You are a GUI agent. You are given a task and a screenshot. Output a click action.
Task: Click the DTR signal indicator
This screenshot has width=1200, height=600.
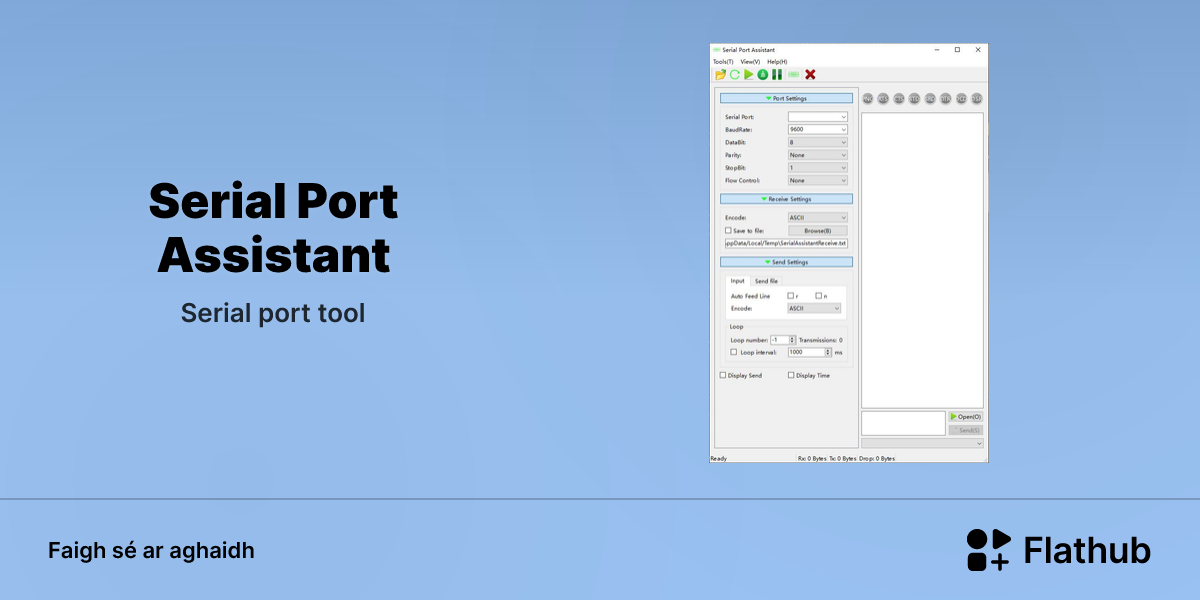(x=945, y=99)
